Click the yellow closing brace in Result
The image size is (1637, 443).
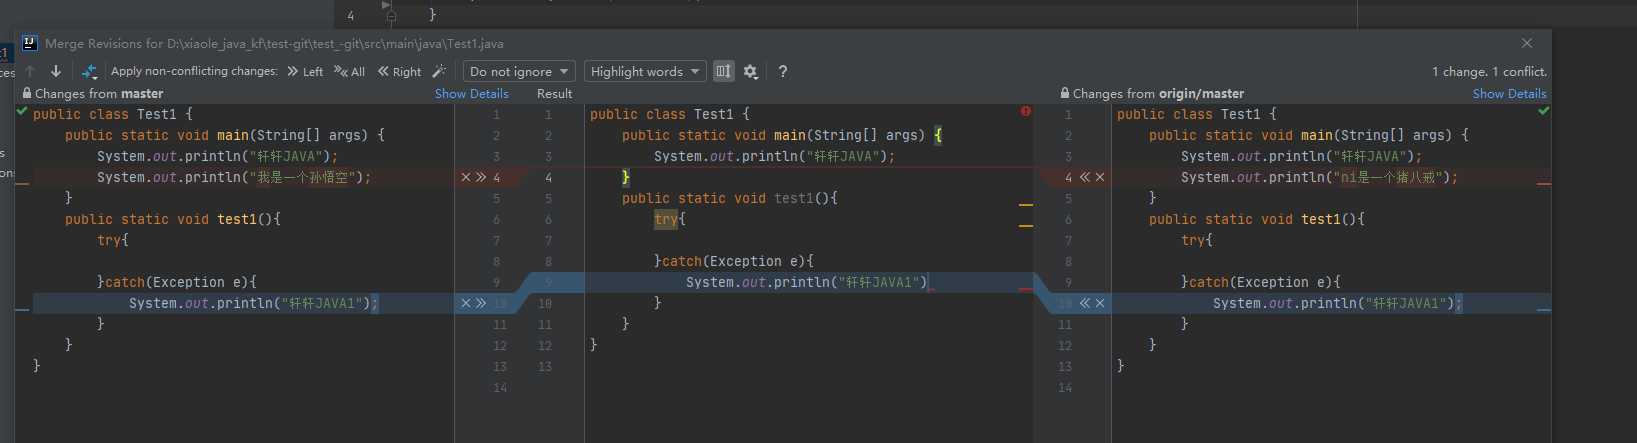coord(626,177)
